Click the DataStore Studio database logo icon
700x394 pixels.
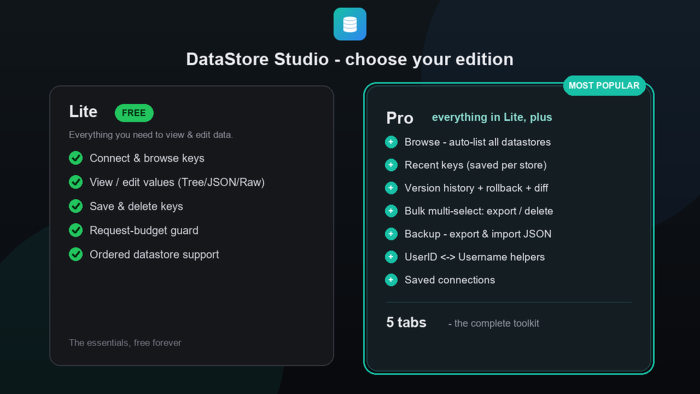tap(350, 24)
